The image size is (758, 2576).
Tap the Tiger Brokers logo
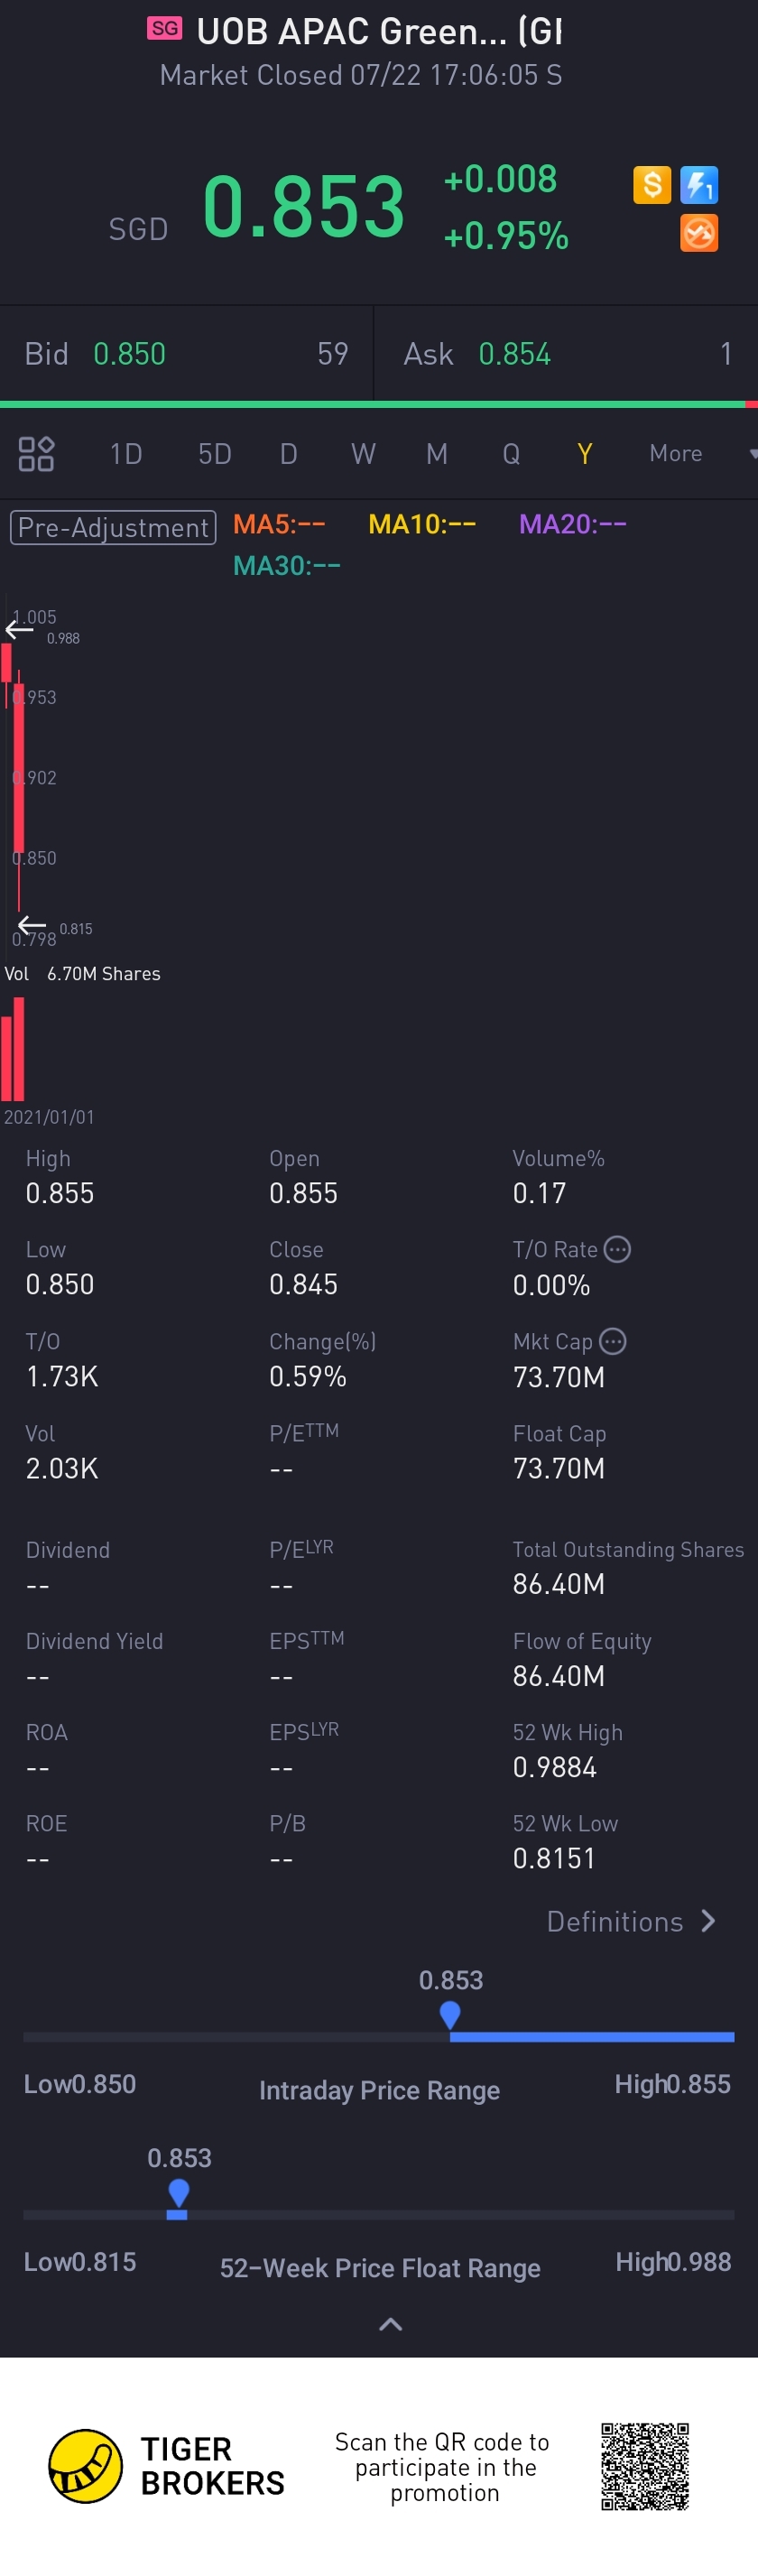[x=86, y=2465]
